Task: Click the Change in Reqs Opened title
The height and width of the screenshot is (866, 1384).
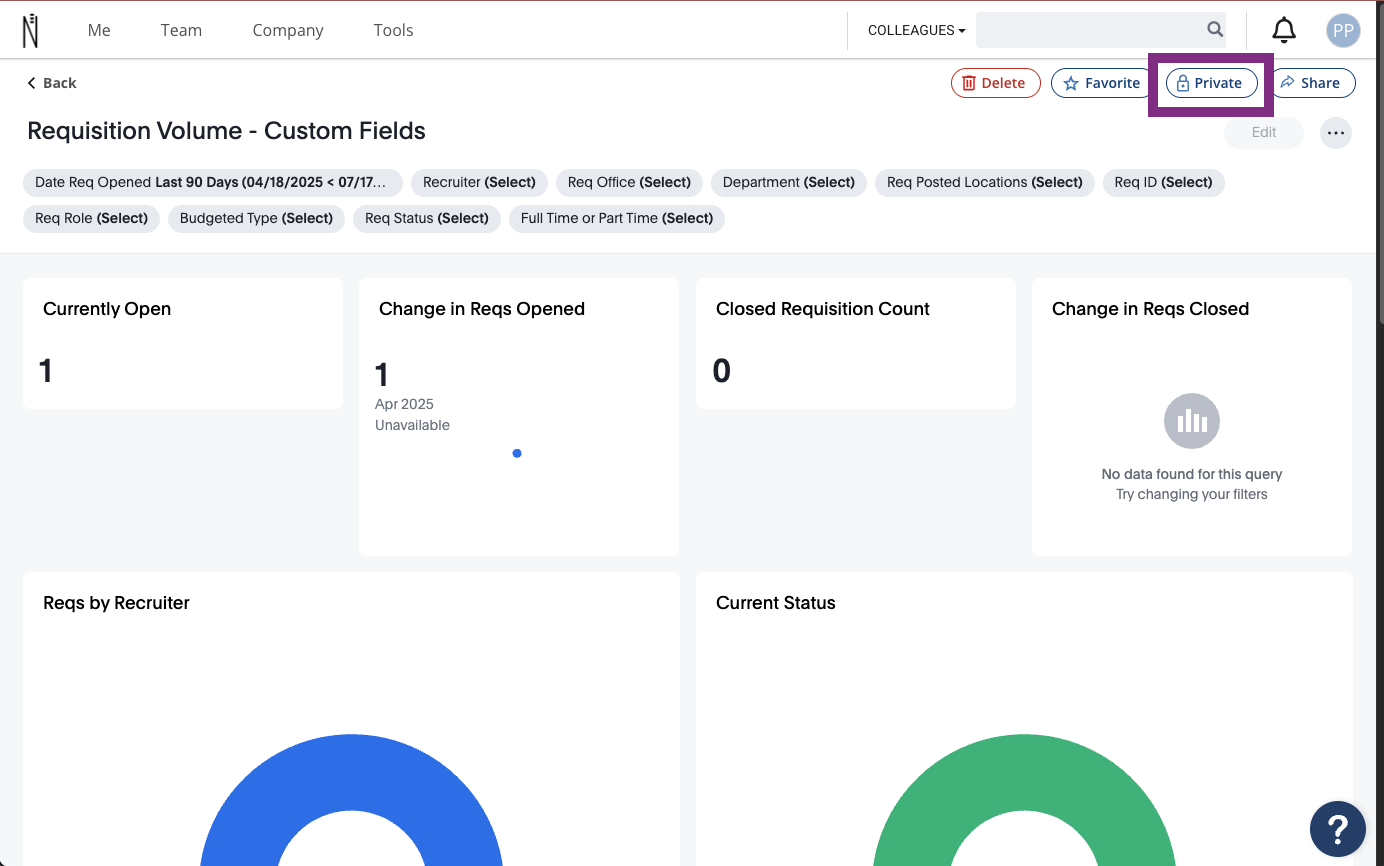Action: [x=482, y=309]
